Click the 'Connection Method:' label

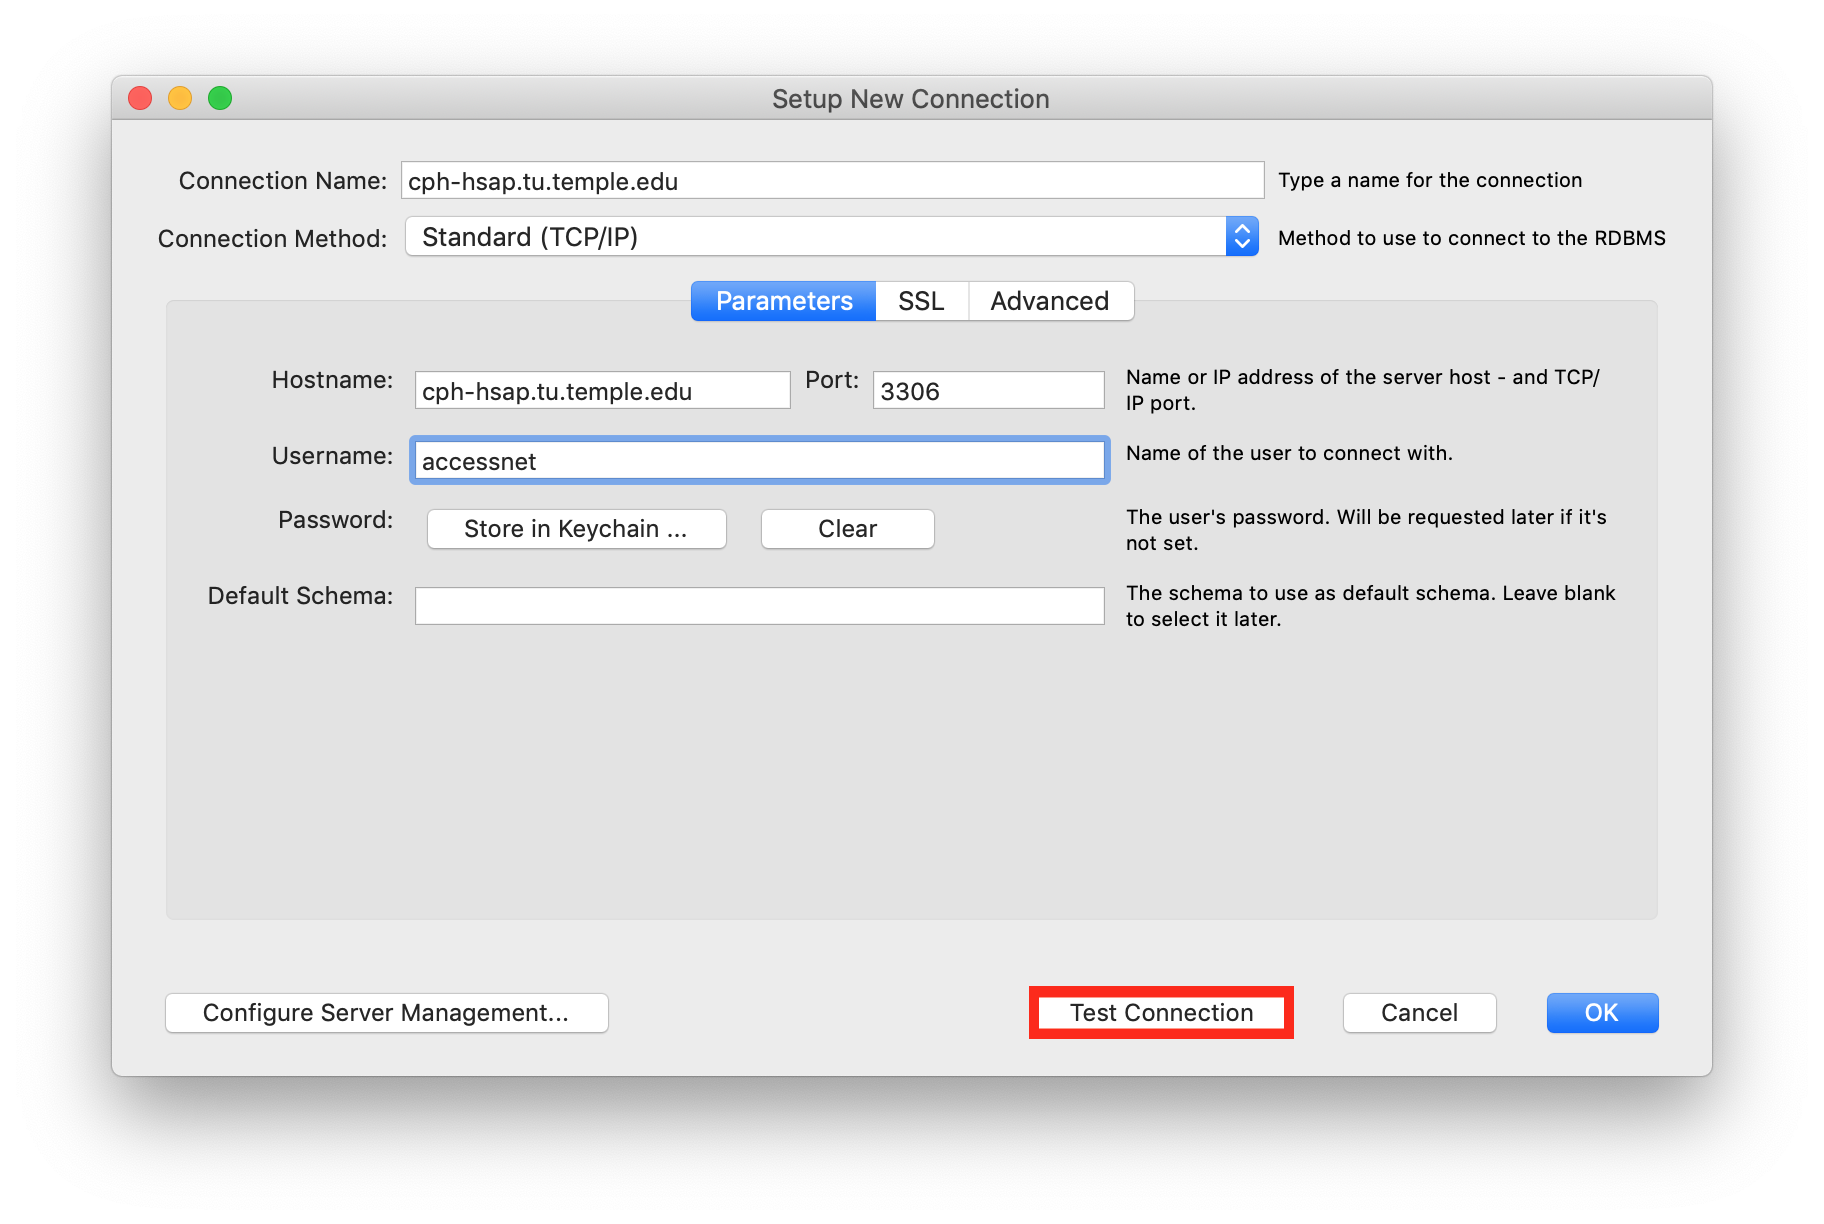[272, 239]
